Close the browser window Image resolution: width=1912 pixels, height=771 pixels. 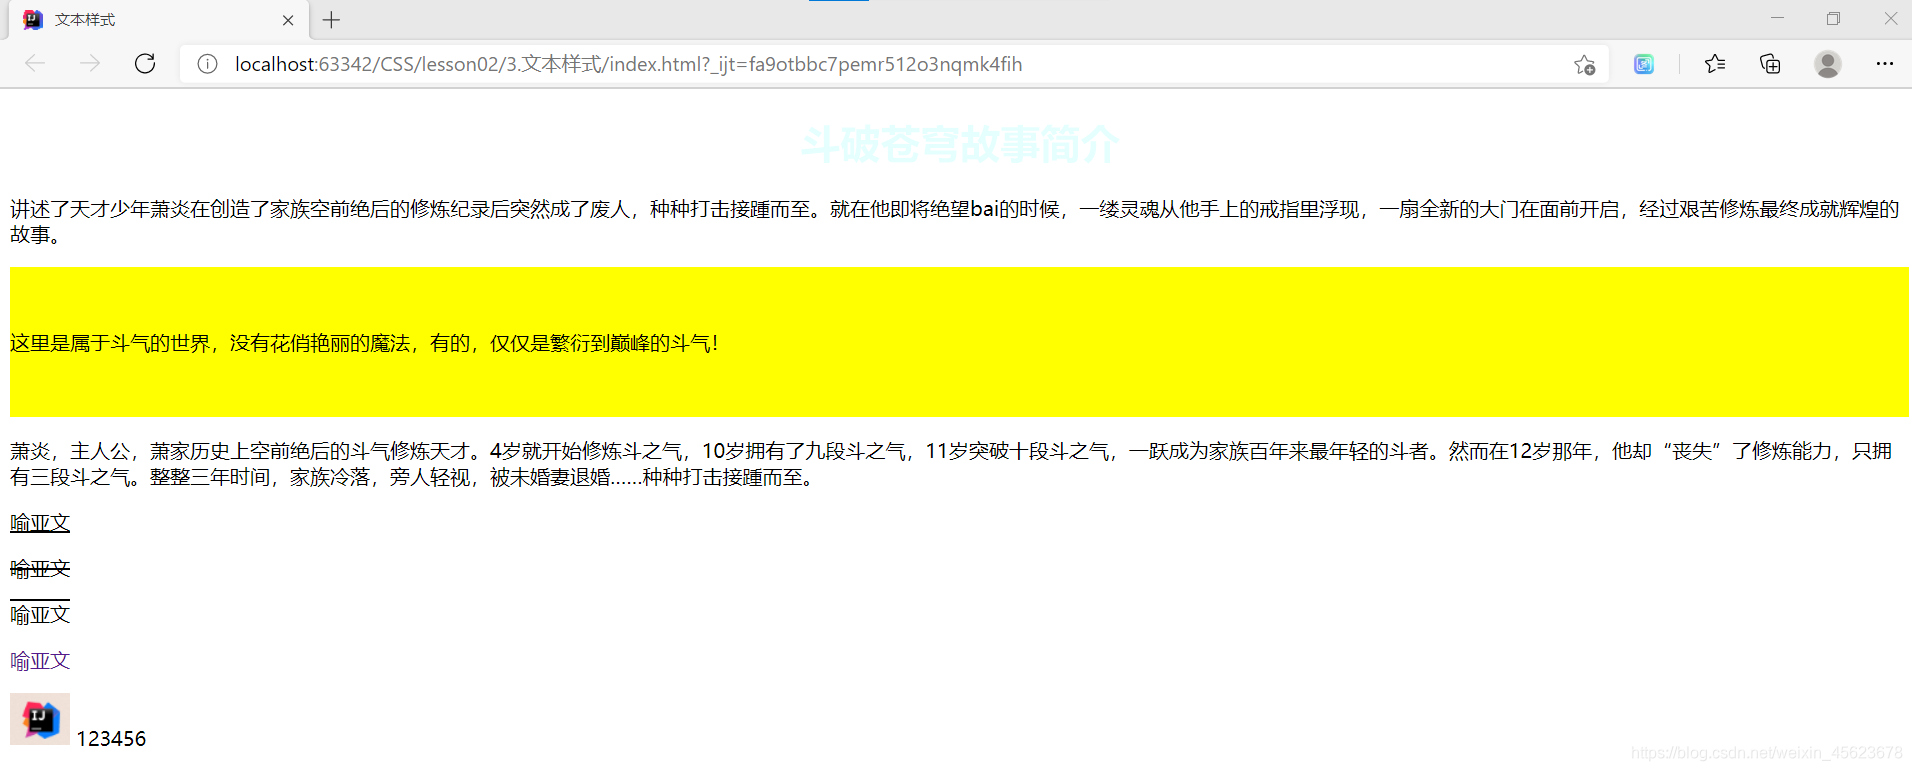click(x=1890, y=19)
